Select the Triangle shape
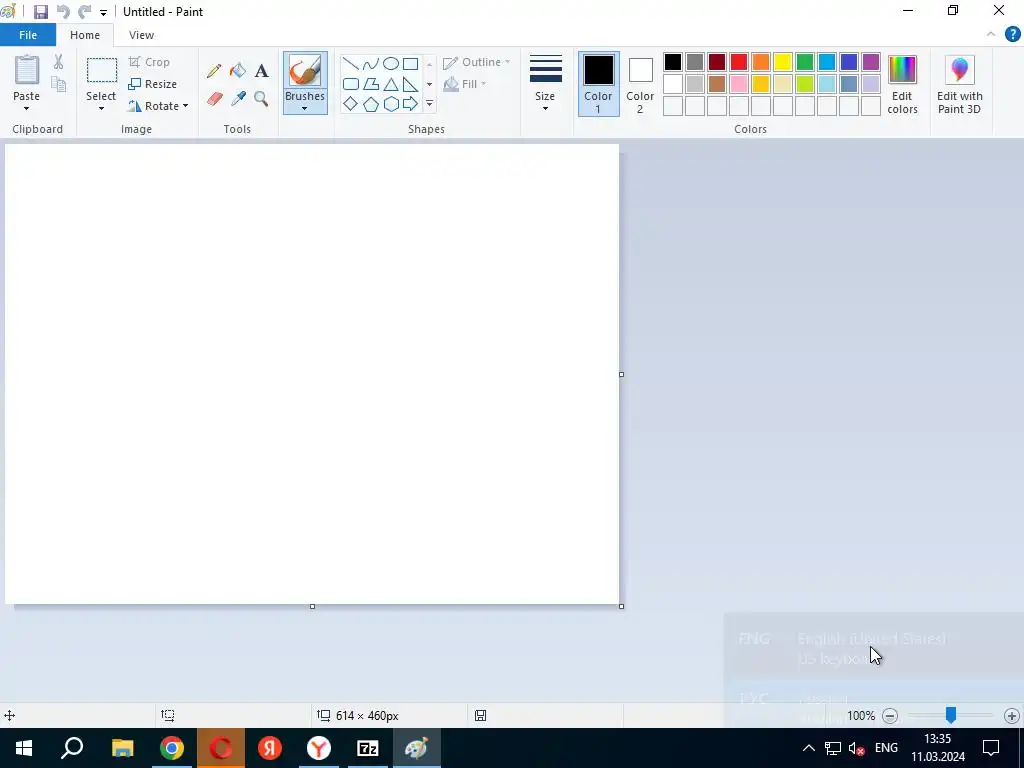 tap(391, 84)
